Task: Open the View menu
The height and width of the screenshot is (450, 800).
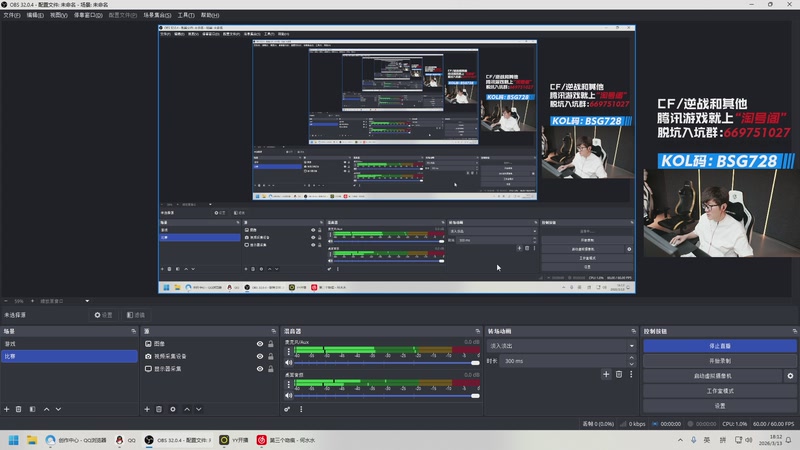Action: click(59, 15)
